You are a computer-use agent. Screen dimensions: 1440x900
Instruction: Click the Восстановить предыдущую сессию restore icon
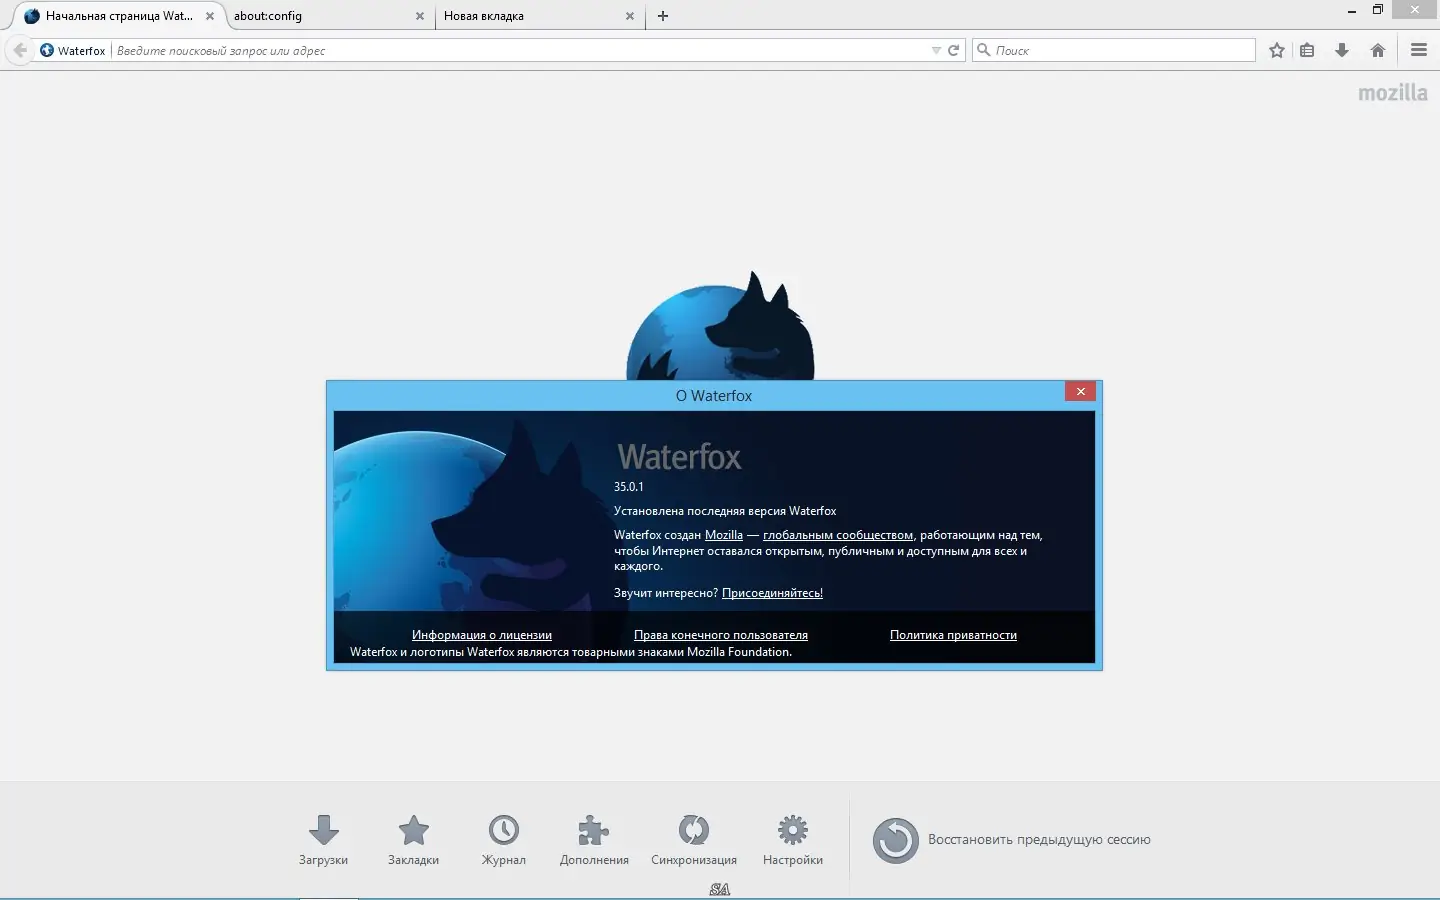pos(894,841)
